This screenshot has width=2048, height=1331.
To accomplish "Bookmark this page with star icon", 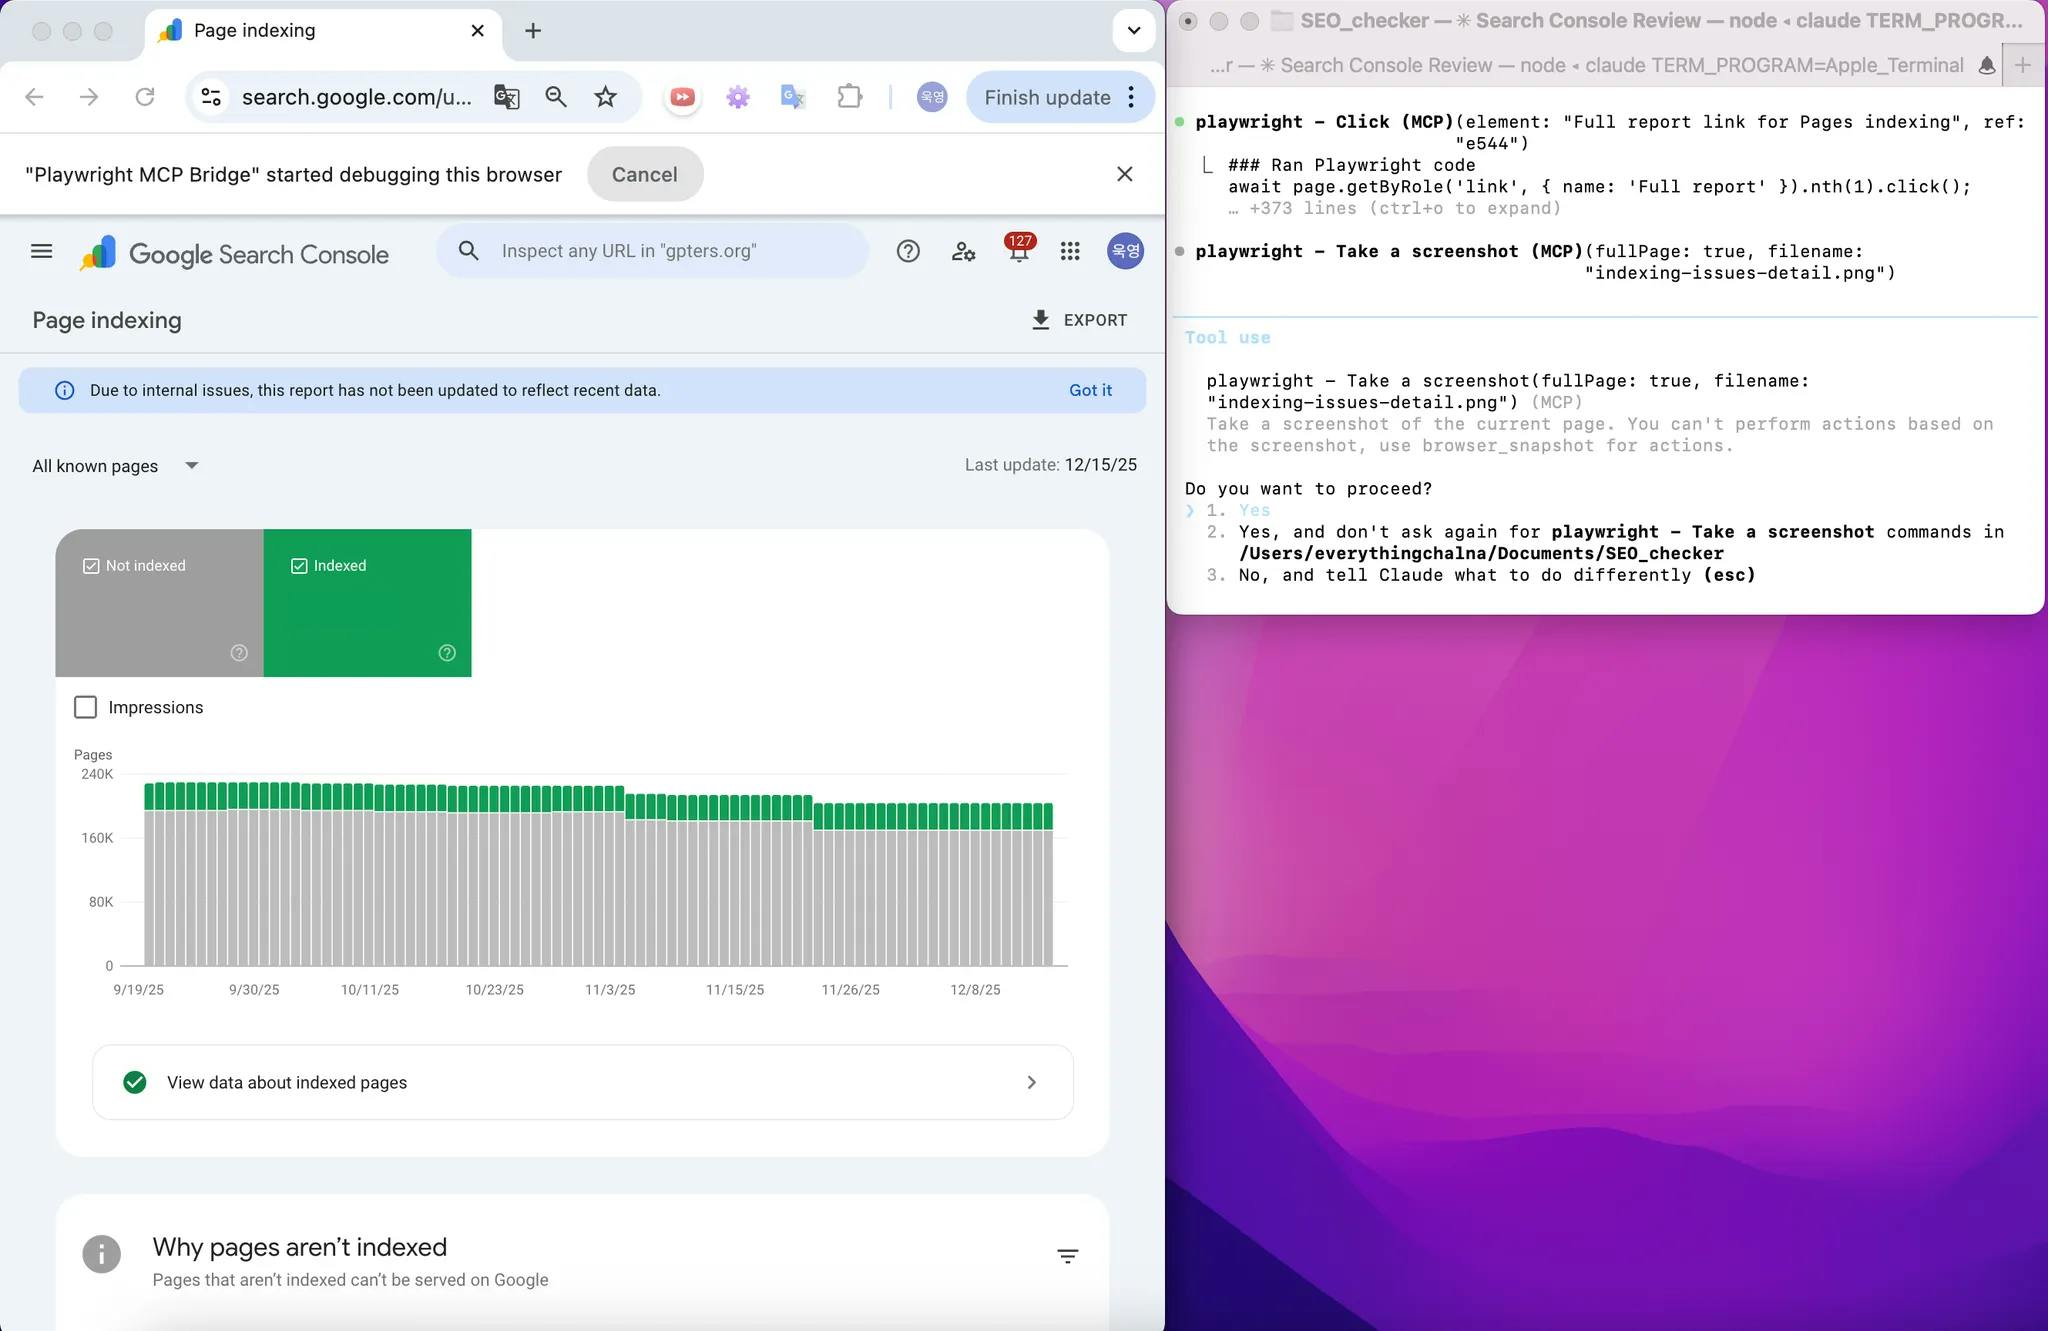I will tap(605, 97).
